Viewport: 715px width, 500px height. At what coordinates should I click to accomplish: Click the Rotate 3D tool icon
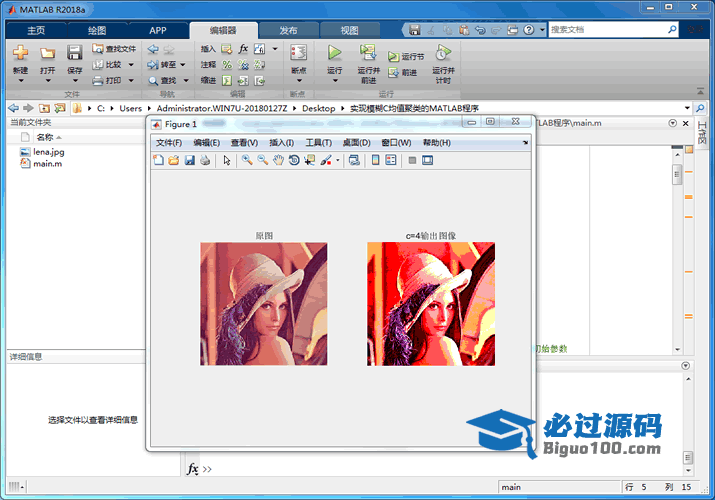[294, 160]
